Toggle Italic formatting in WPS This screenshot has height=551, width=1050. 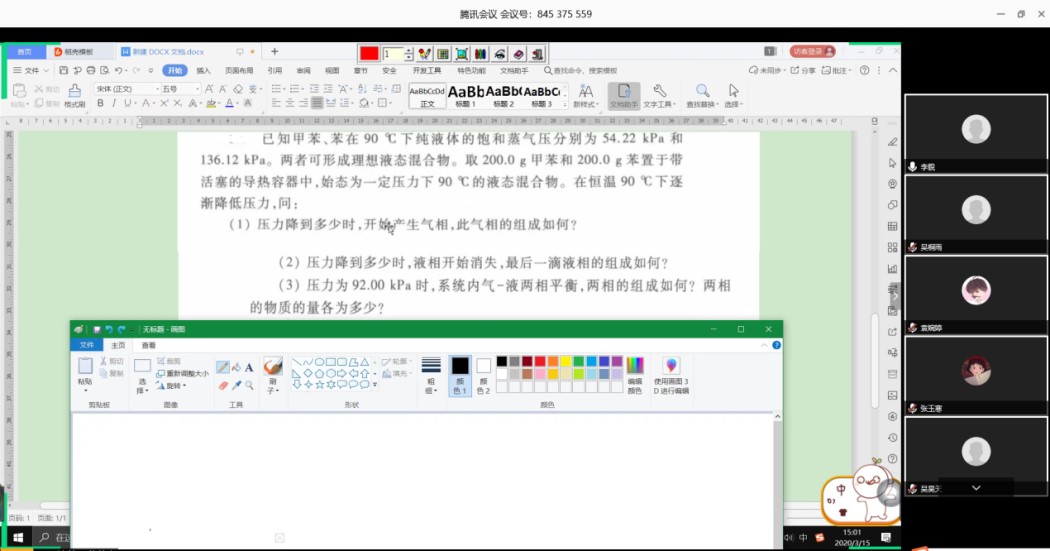(x=114, y=103)
